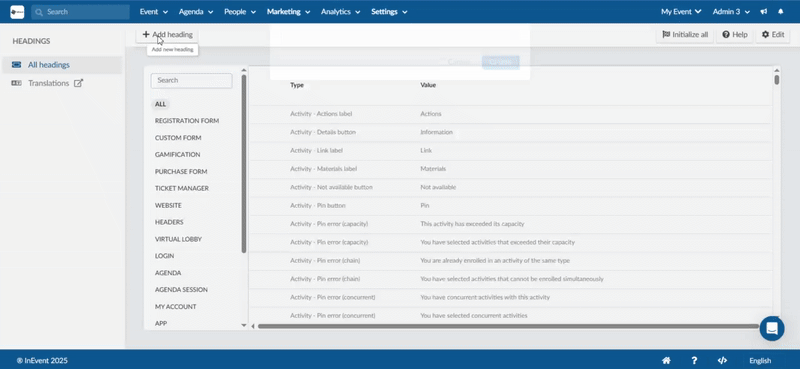Viewport: 800px width, 369px height.
Task: Select the CUSTOM FORM category
Action: 178,138
